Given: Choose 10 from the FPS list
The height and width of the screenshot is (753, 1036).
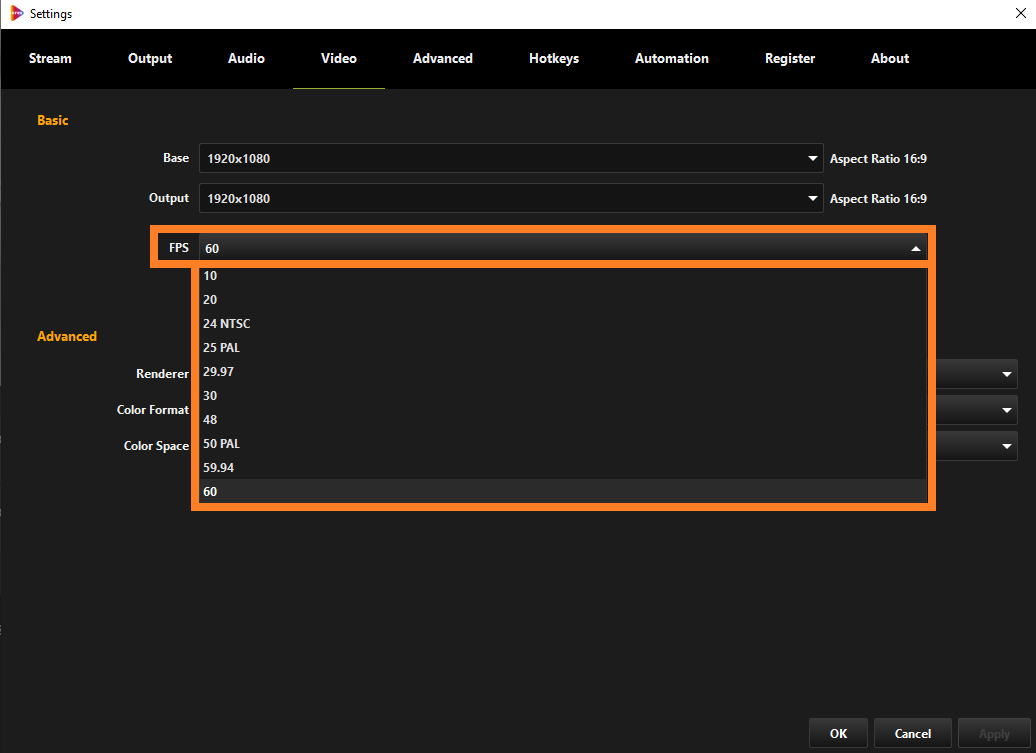Looking at the screenshot, I should (563, 276).
